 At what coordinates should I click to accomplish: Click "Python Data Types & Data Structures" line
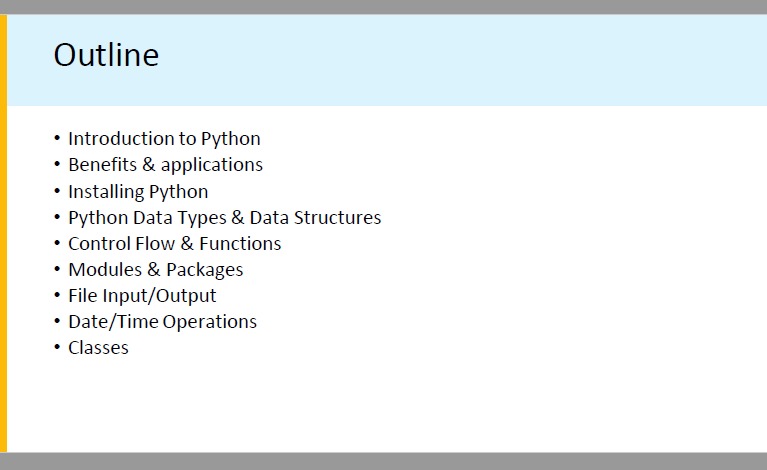[x=224, y=217]
